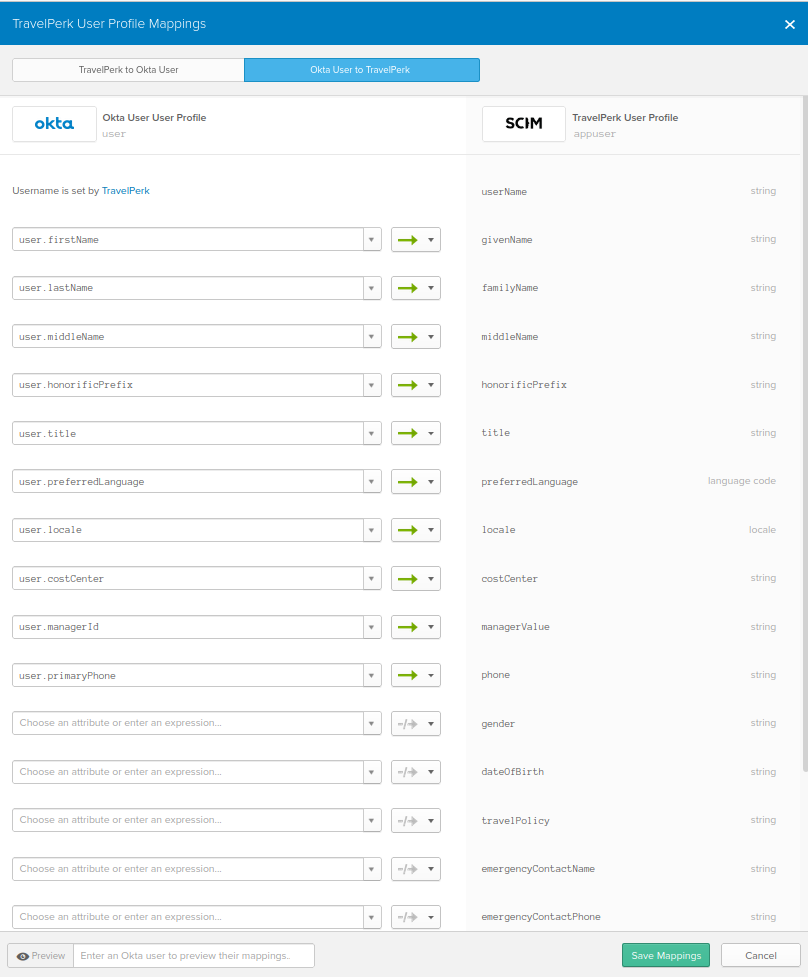Click the do-not-map icon for emergencyContactName
Viewport: 808px width, 977px height.
407,869
